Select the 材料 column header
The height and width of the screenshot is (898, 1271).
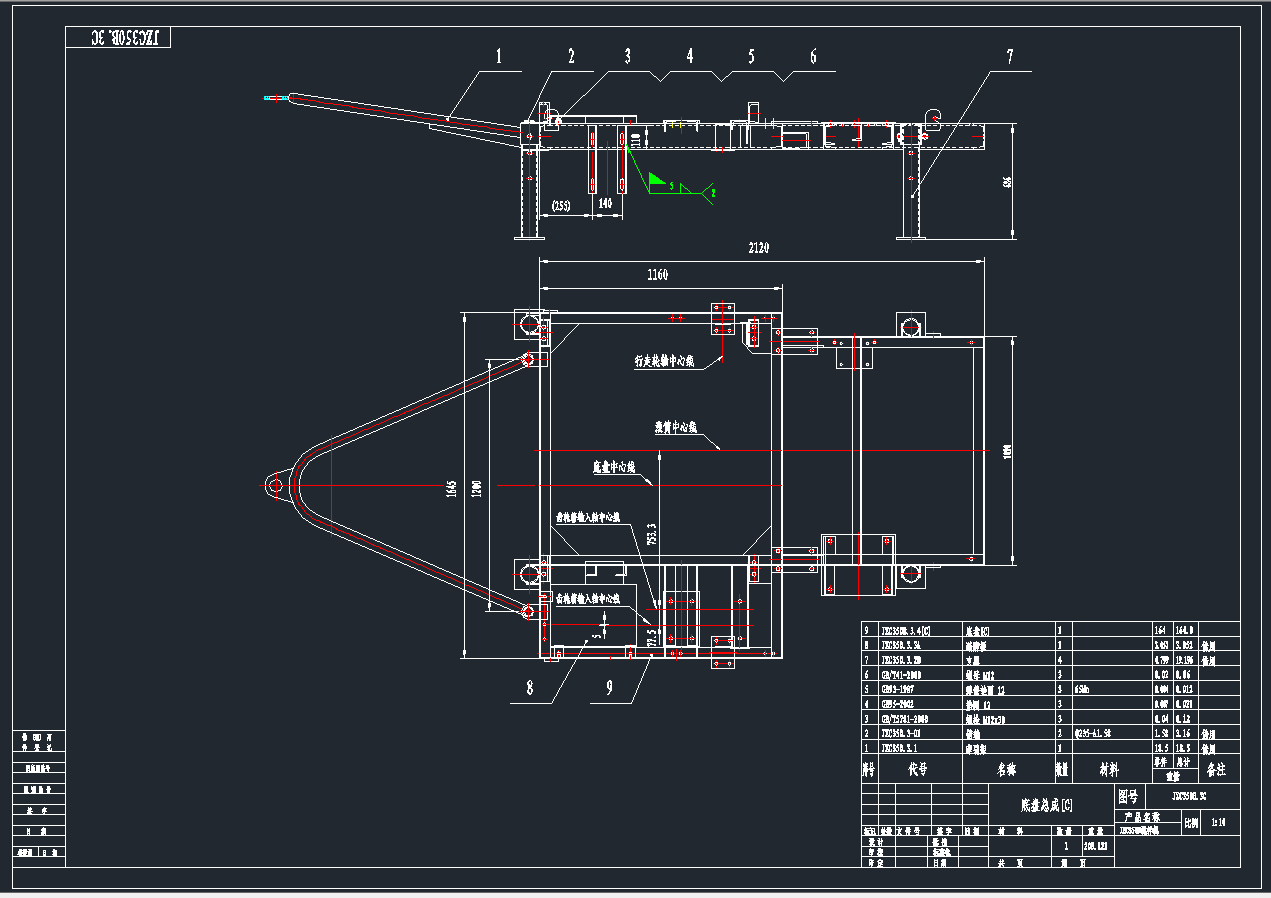point(1110,770)
